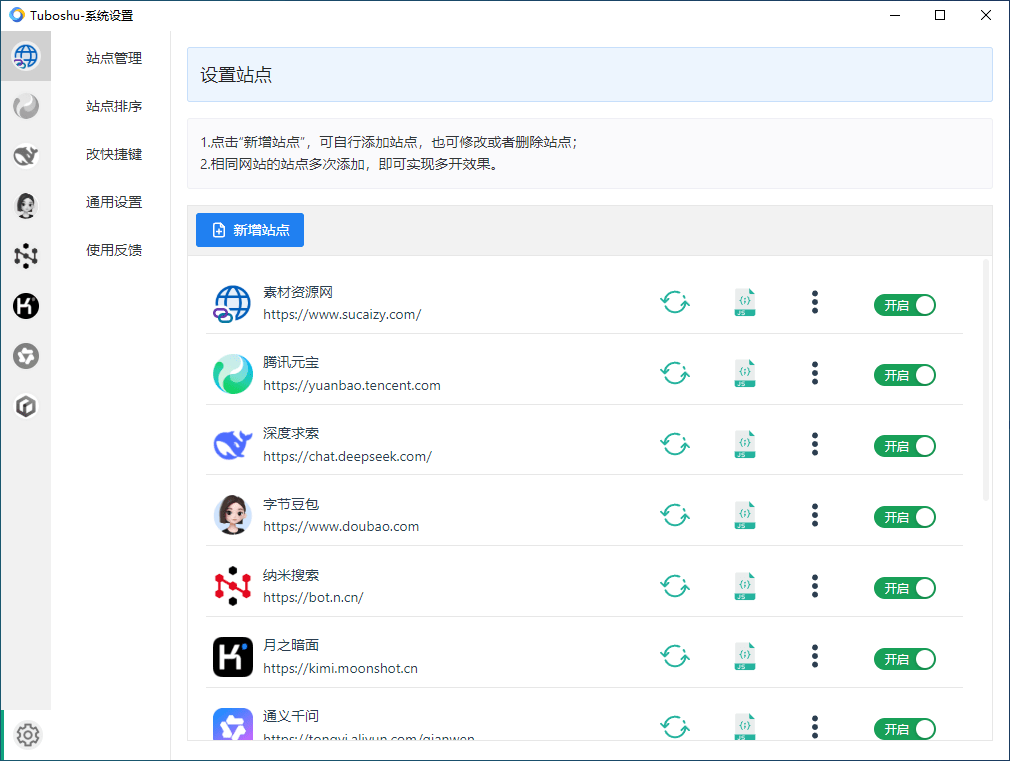Screen dimensions: 1010x761
Task: Open the 纳米搜索 row's more-options menu
Action: (815, 586)
